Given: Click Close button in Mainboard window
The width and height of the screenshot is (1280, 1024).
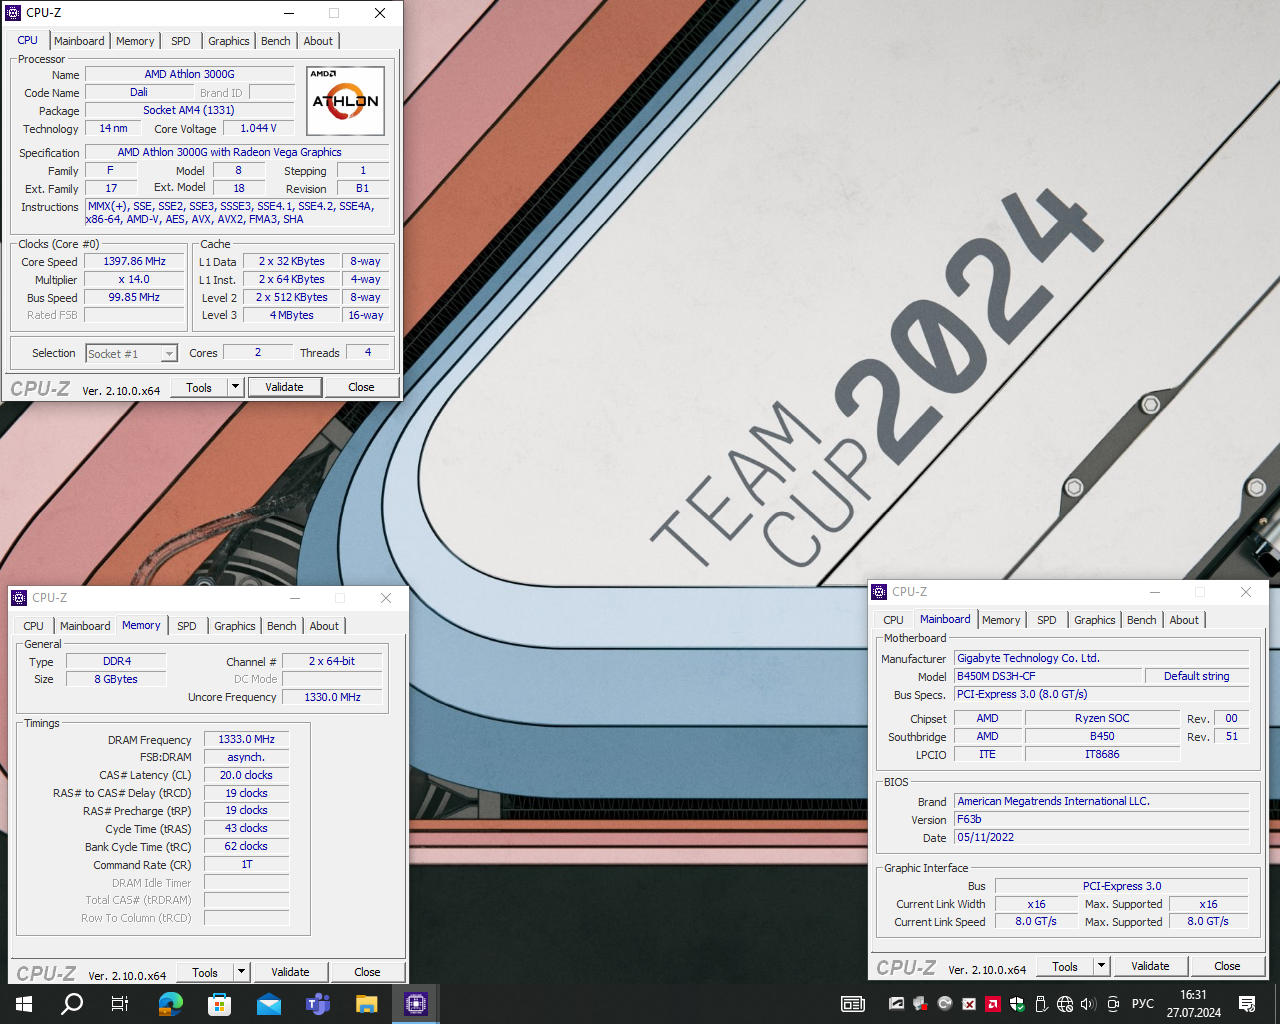Looking at the screenshot, I should (1227, 966).
